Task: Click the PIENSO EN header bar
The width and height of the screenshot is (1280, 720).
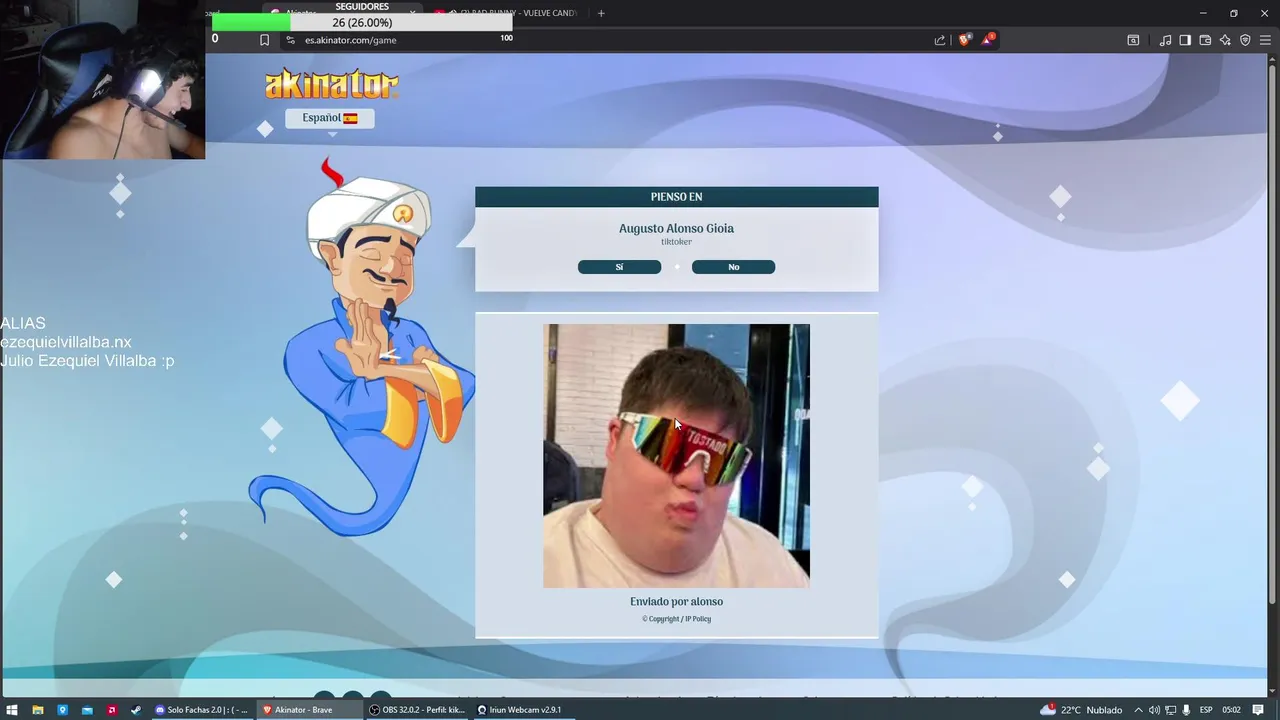Action: click(677, 197)
